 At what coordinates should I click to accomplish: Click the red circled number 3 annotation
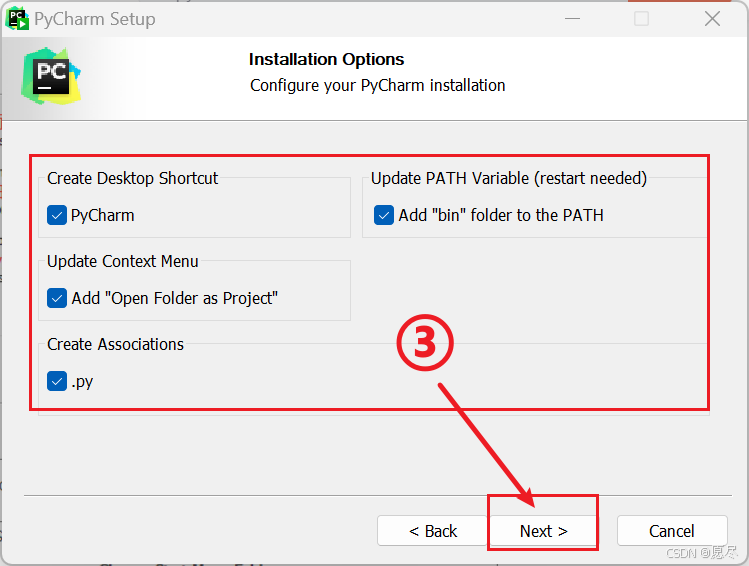point(425,343)
